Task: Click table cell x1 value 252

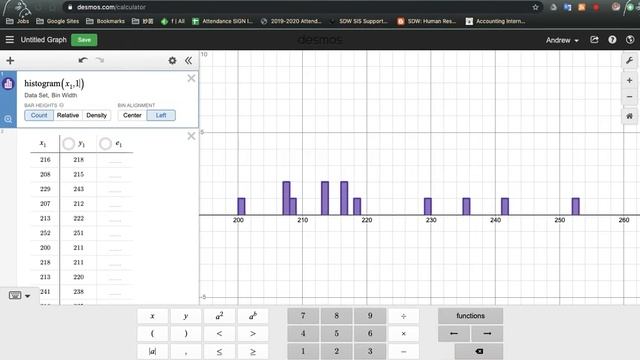Action: tap(45, 233)
